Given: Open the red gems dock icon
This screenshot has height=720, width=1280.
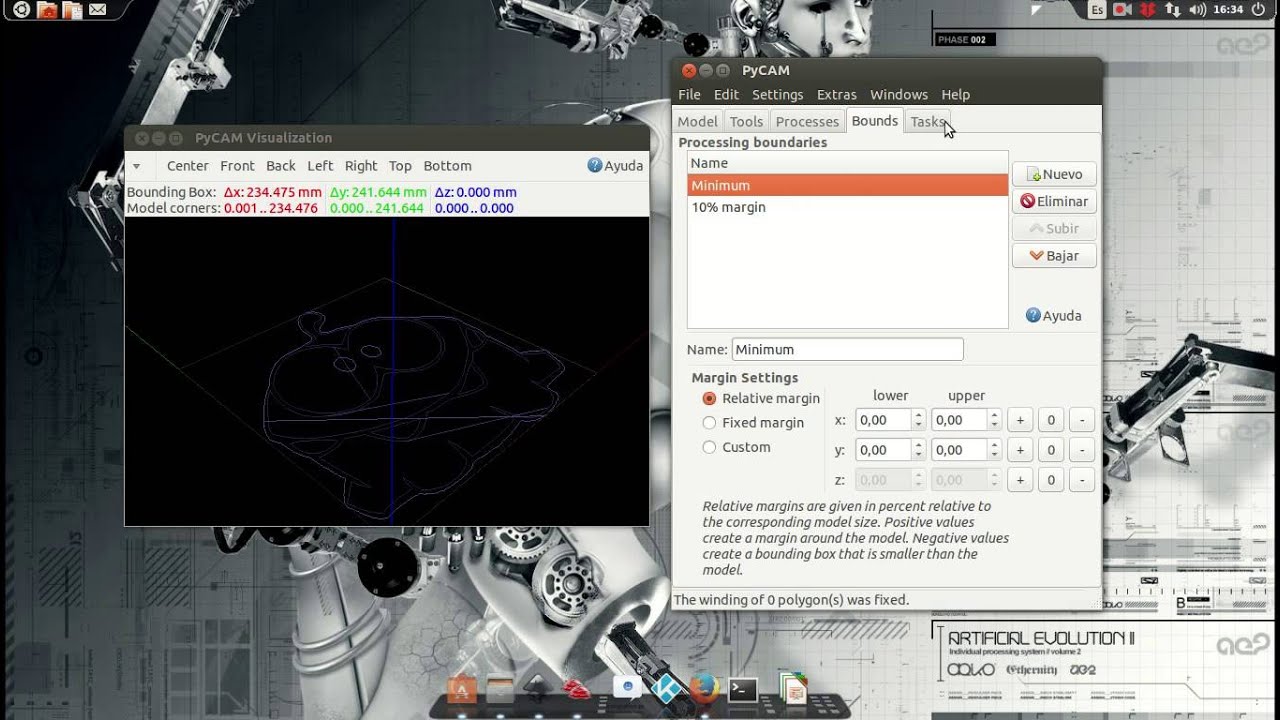Looking at the screenshot, I should (576, 689).
